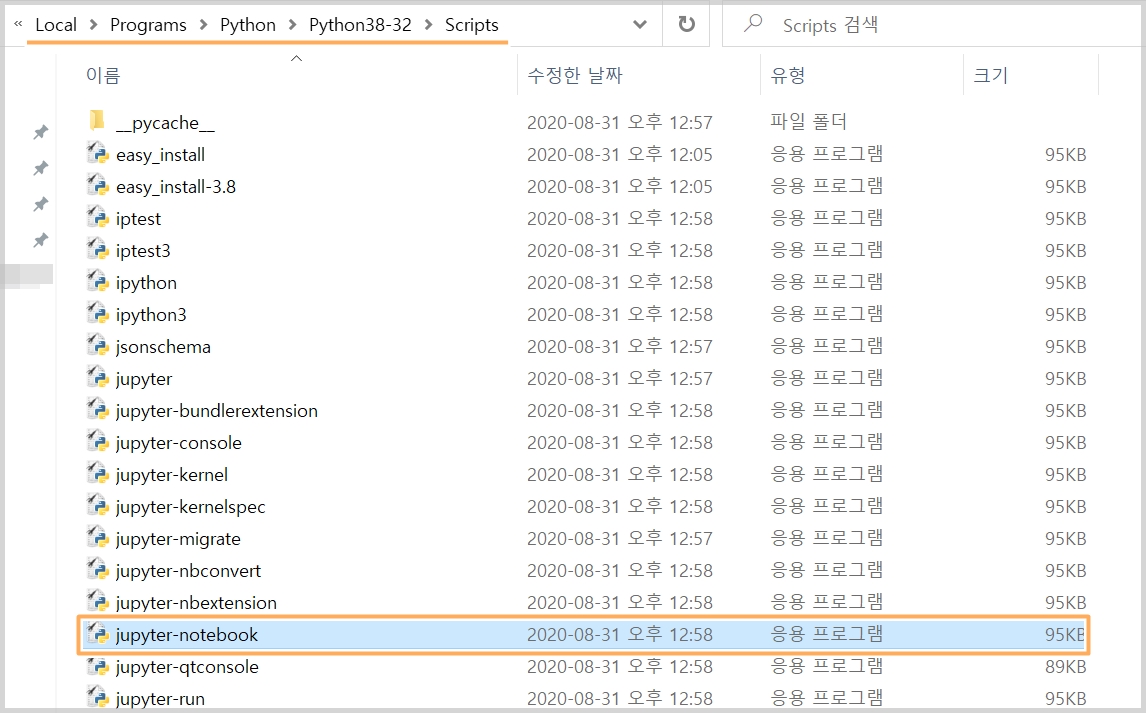Viewport: 1146px width, 713px height.
Task: Click the modified date of easy_install
Action: point(620,154)
